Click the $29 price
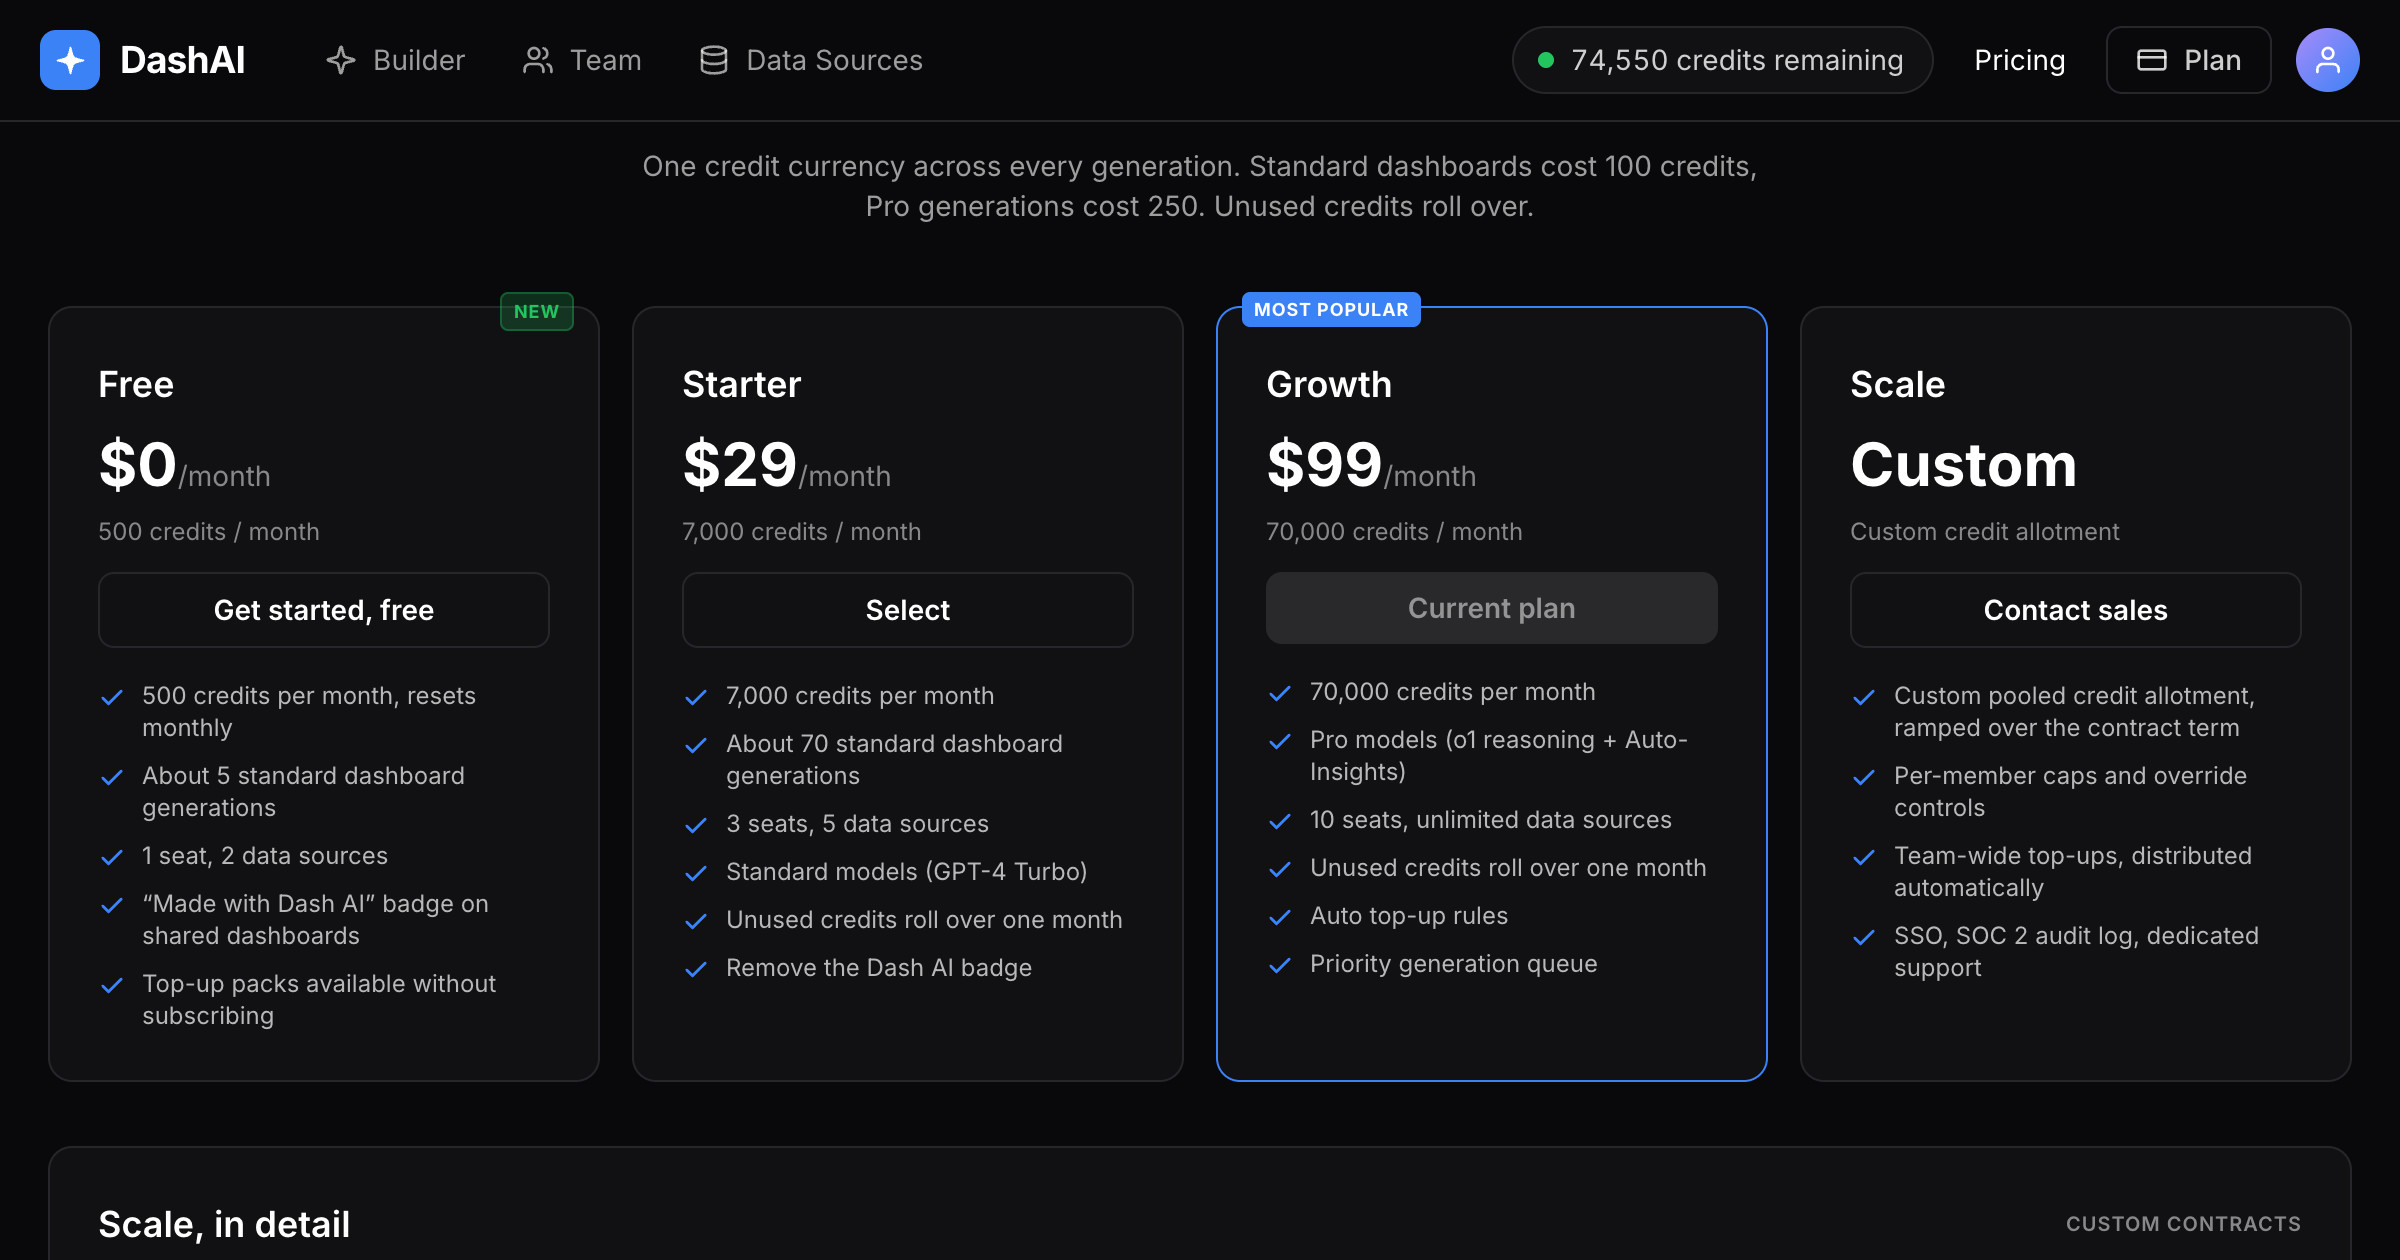 [740, 465]
